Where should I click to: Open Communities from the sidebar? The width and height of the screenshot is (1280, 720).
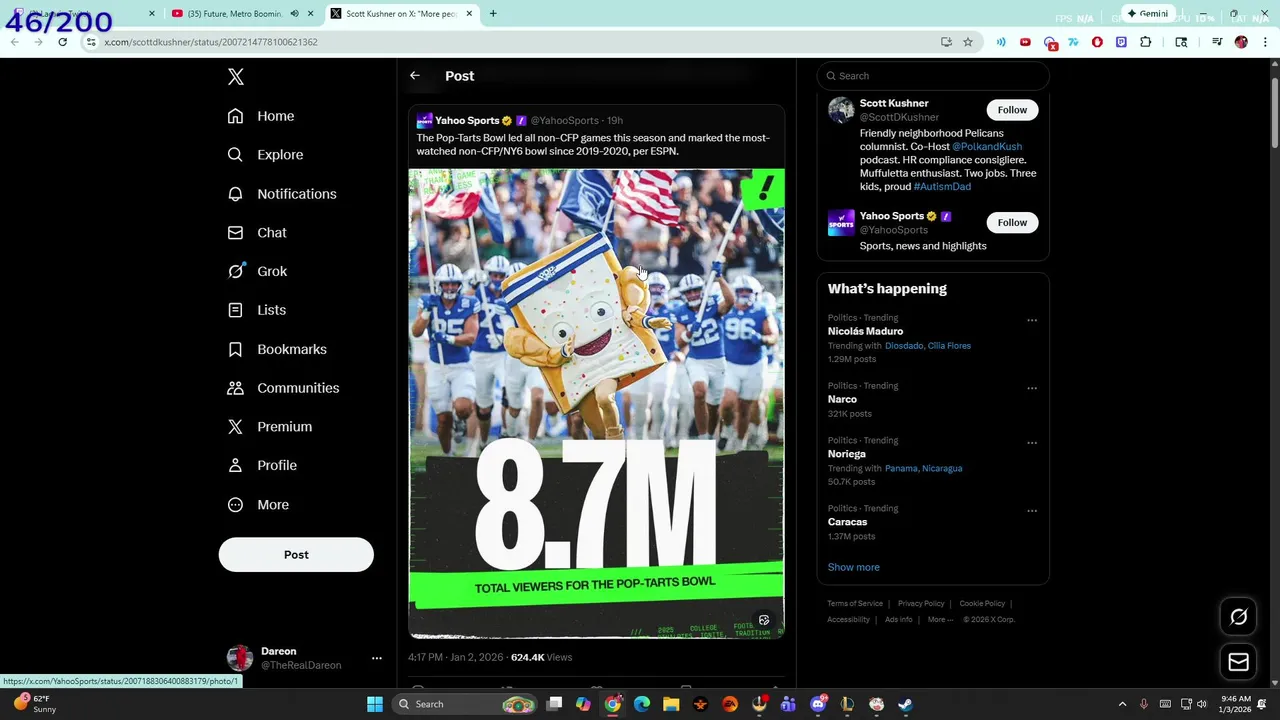tap(283, 388)
